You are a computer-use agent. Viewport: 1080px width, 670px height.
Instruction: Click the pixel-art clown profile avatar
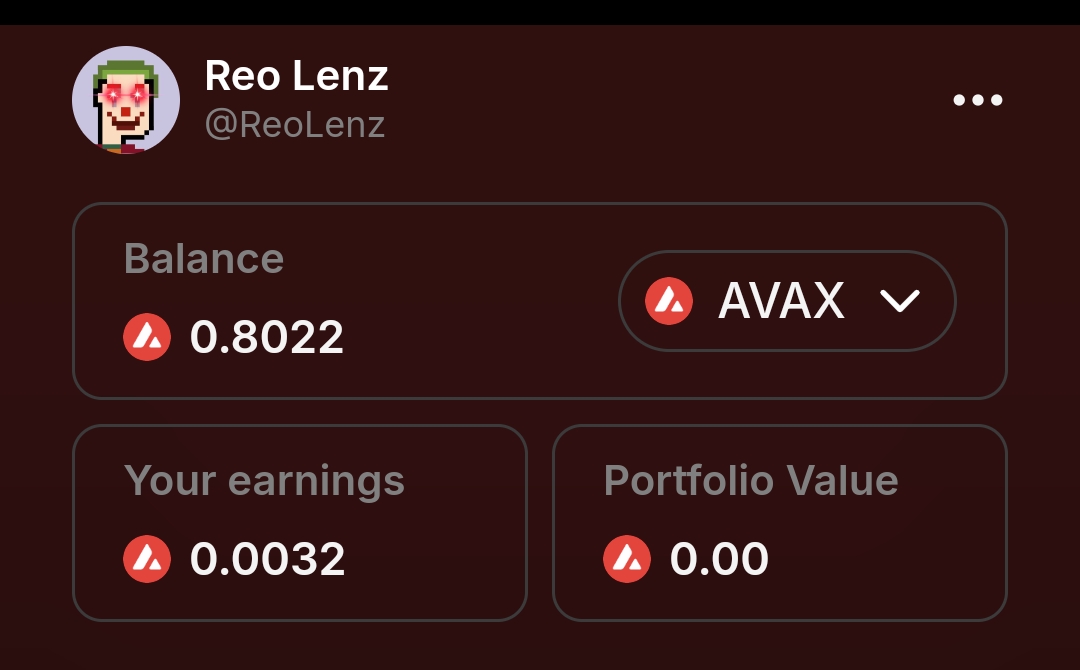tap(126, 100)
